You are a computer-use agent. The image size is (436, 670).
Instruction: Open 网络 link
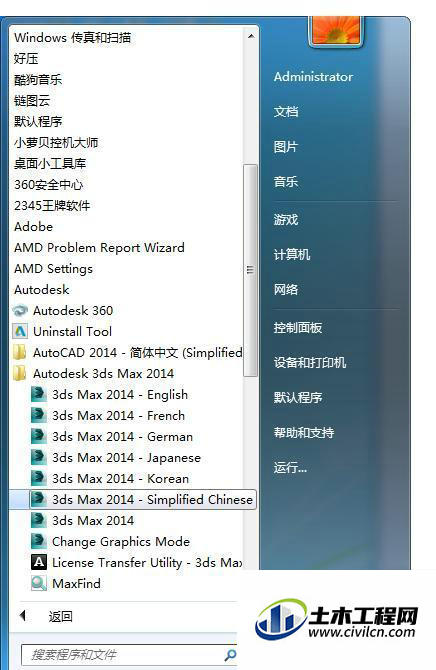point(286,289)
